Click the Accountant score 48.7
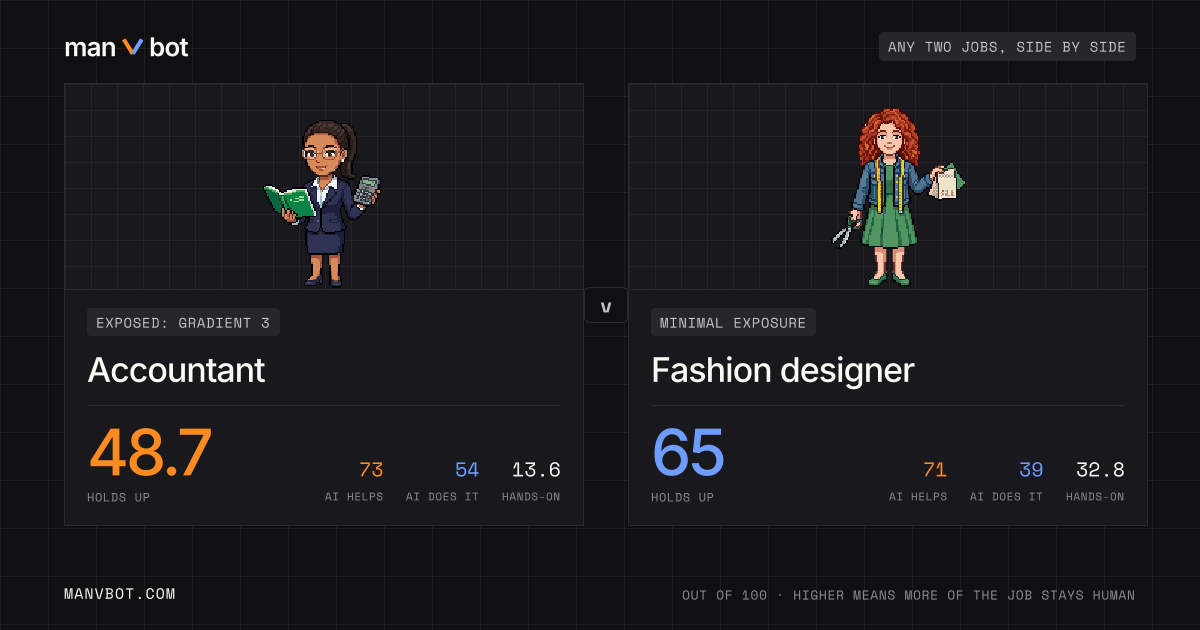1200x630 pixels. click(x=151, y=452)
